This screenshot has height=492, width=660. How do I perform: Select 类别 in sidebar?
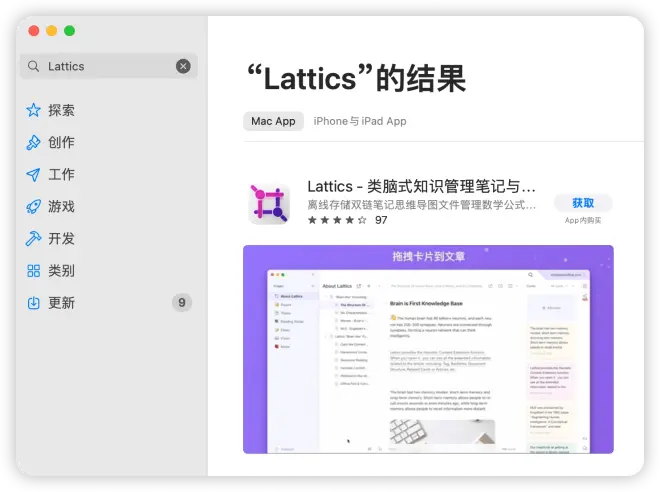tap(61, 271)
